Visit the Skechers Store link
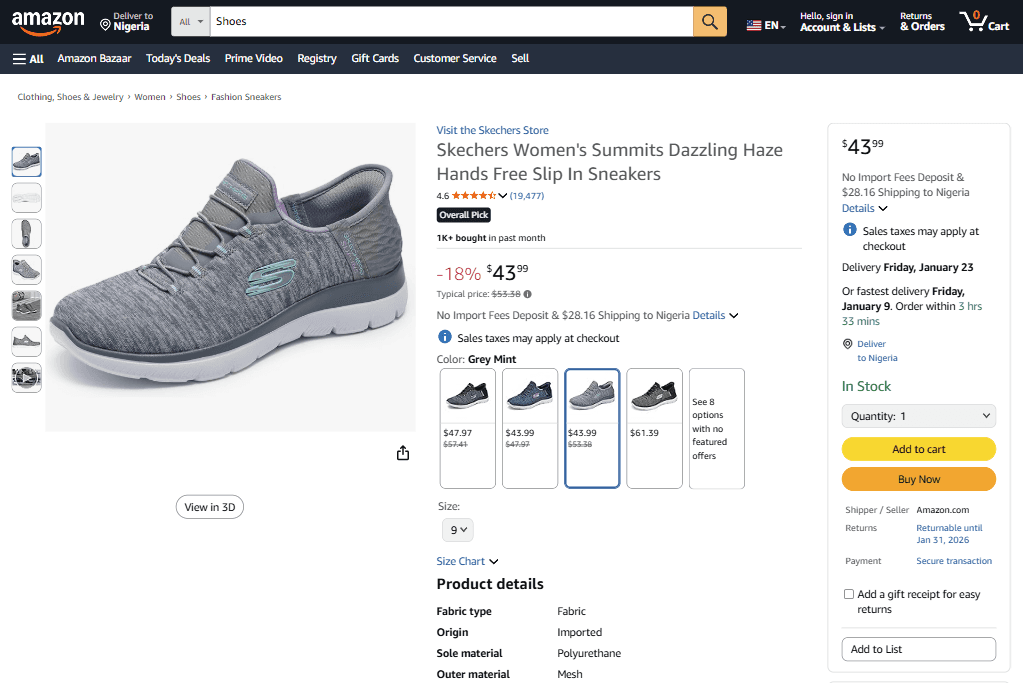This screenshot has height=683, width=1023. pos(492,130)
